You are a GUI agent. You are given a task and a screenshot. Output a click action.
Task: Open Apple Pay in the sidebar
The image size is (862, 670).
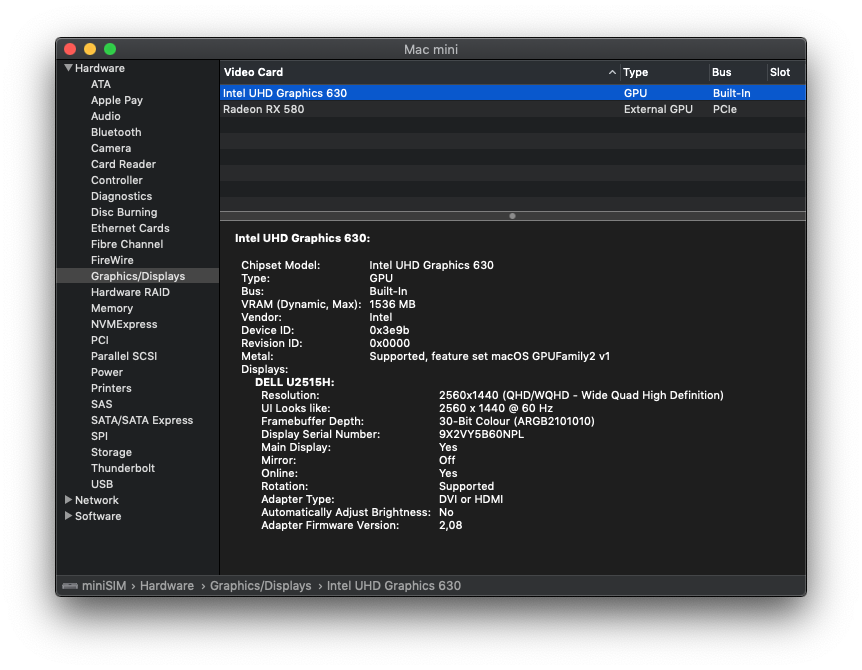tap(117, 100)
